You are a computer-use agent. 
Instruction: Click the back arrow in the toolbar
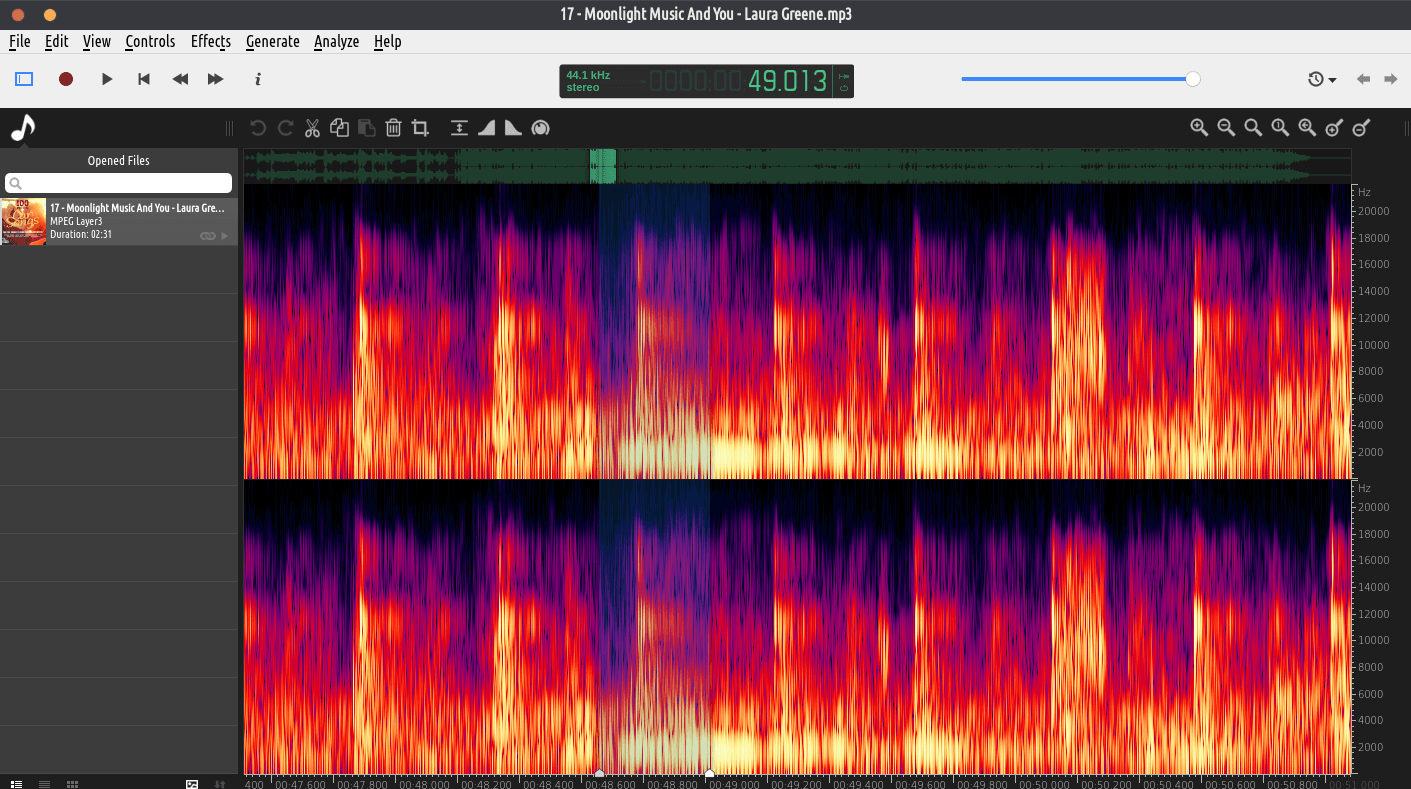[x=1363, y=79]
